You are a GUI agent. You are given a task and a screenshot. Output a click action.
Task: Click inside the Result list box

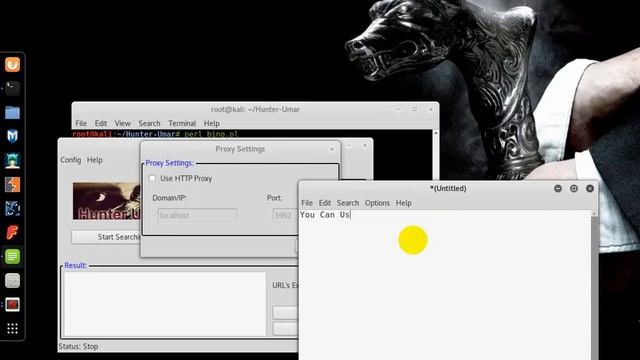[165, 304]
